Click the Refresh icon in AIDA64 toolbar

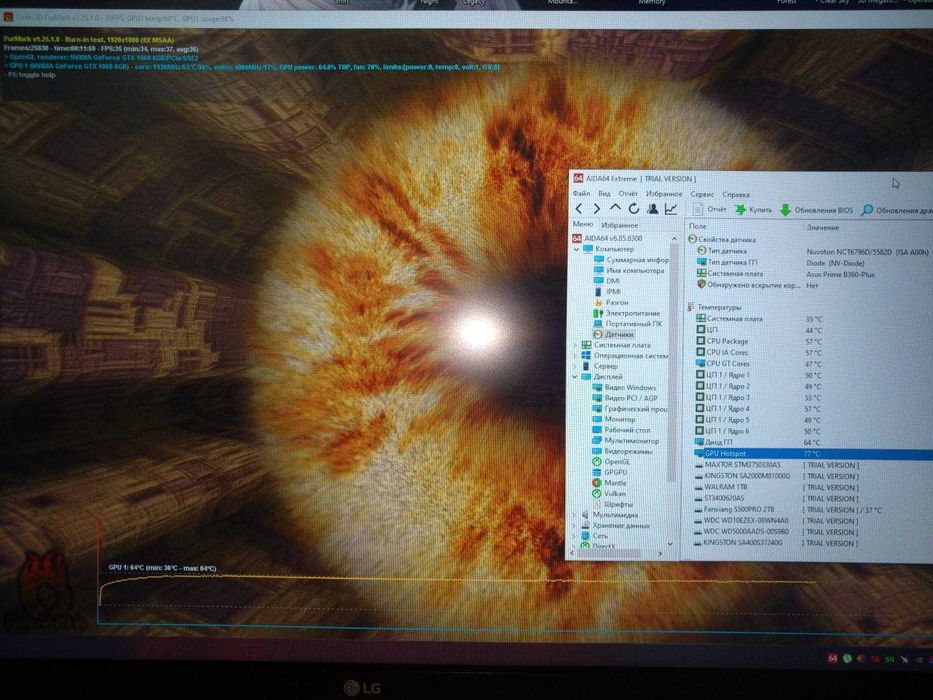point(634,208)
